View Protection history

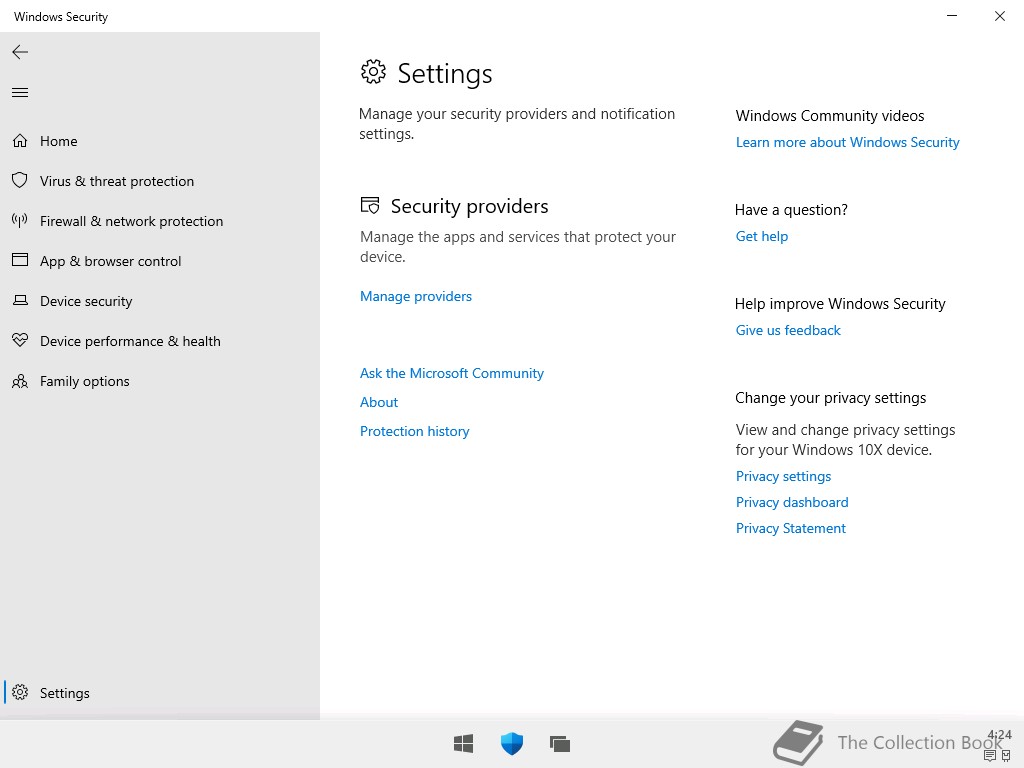pos(415,432)
